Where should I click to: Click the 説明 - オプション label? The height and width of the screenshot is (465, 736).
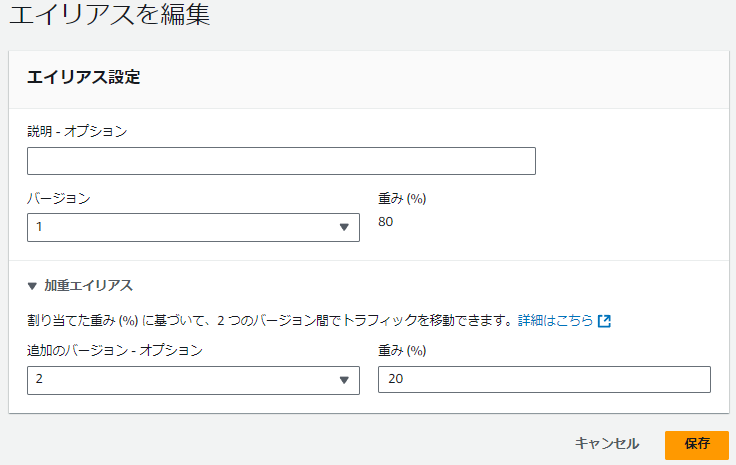77,131
